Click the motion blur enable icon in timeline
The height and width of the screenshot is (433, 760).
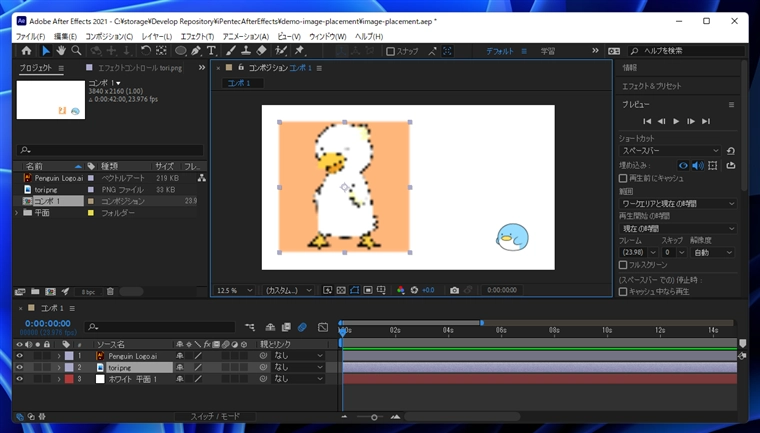[x=302, y=327]
